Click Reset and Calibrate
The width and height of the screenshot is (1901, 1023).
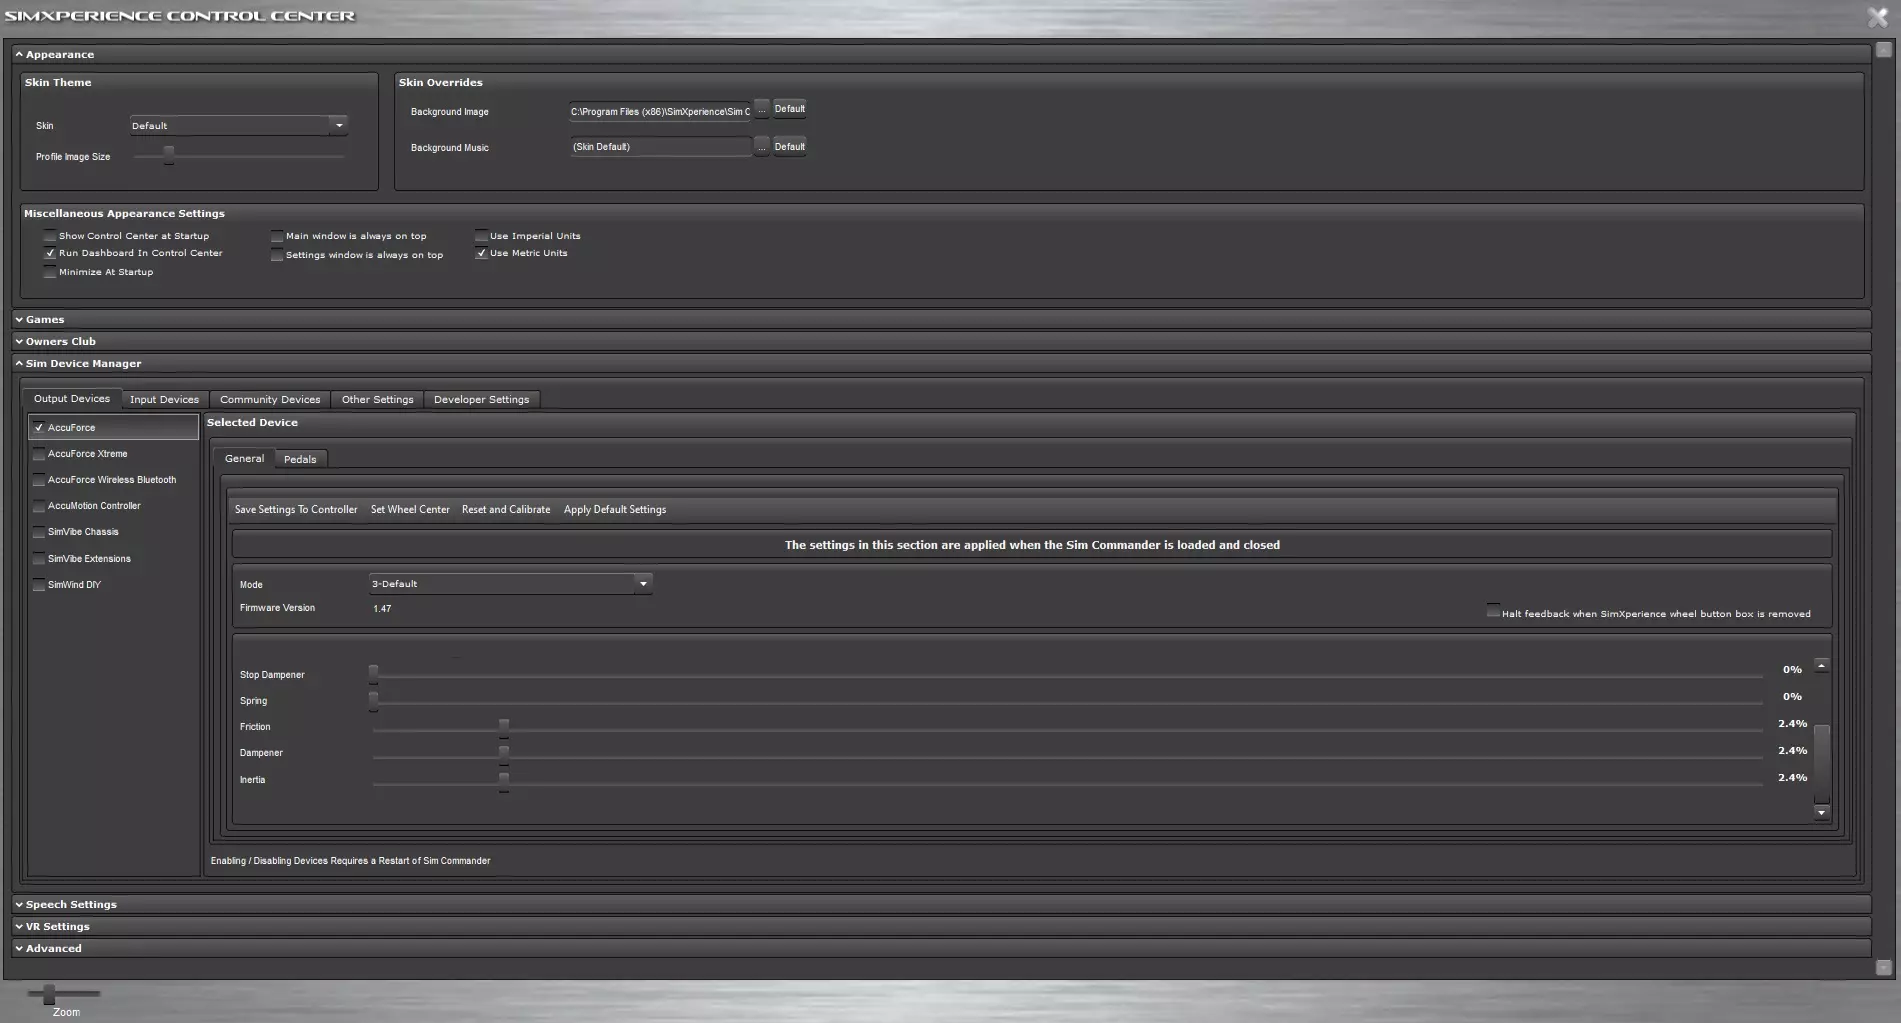pos(506,510)
